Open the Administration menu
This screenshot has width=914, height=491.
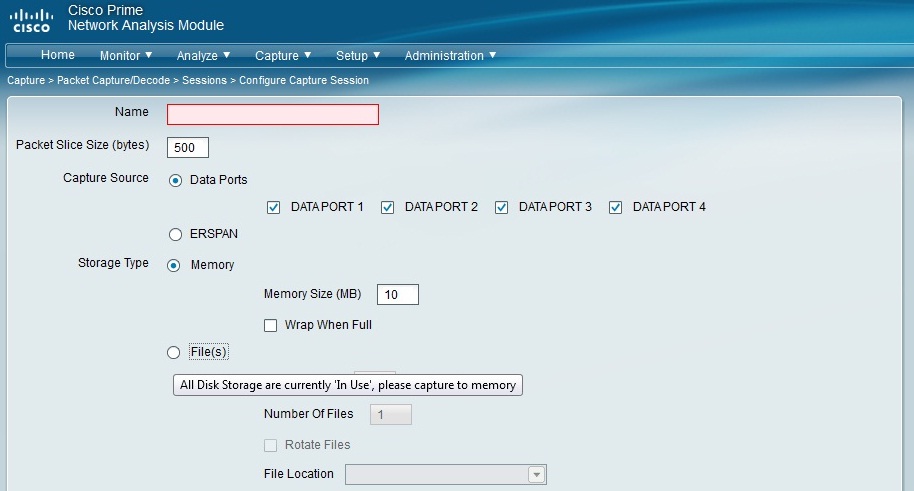tap(450, 55)
